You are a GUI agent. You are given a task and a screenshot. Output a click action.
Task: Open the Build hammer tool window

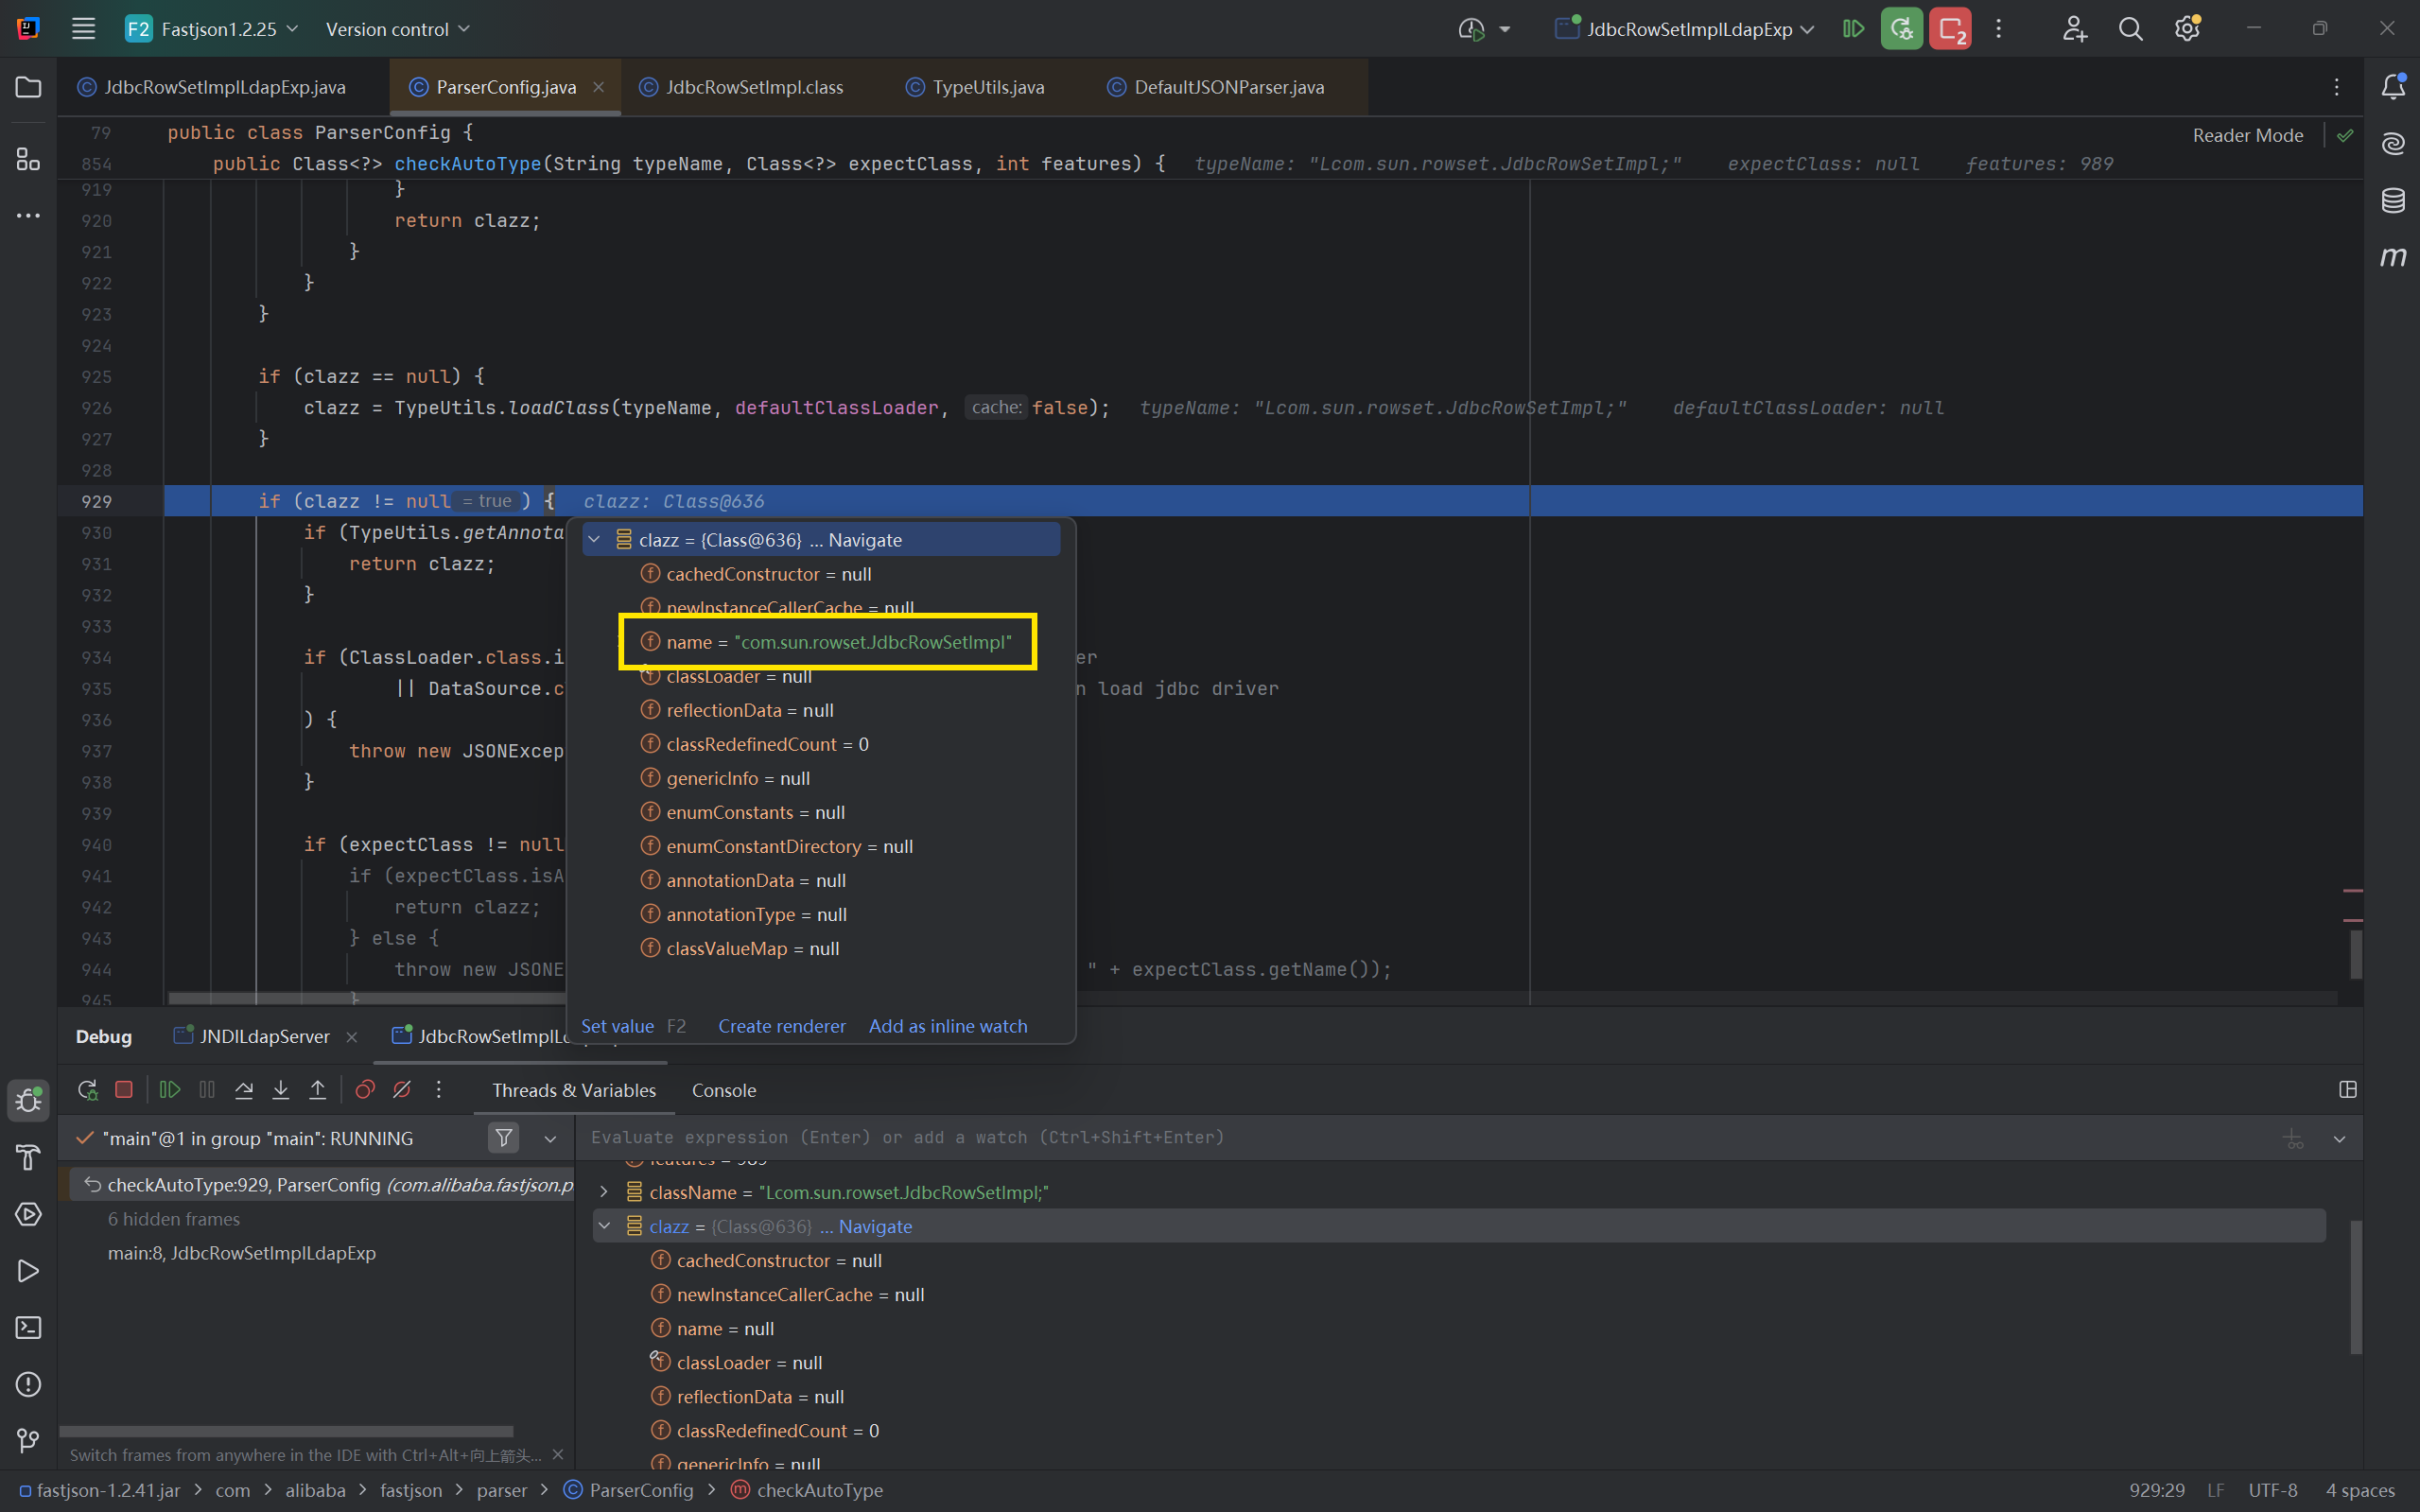[28, 1158]
